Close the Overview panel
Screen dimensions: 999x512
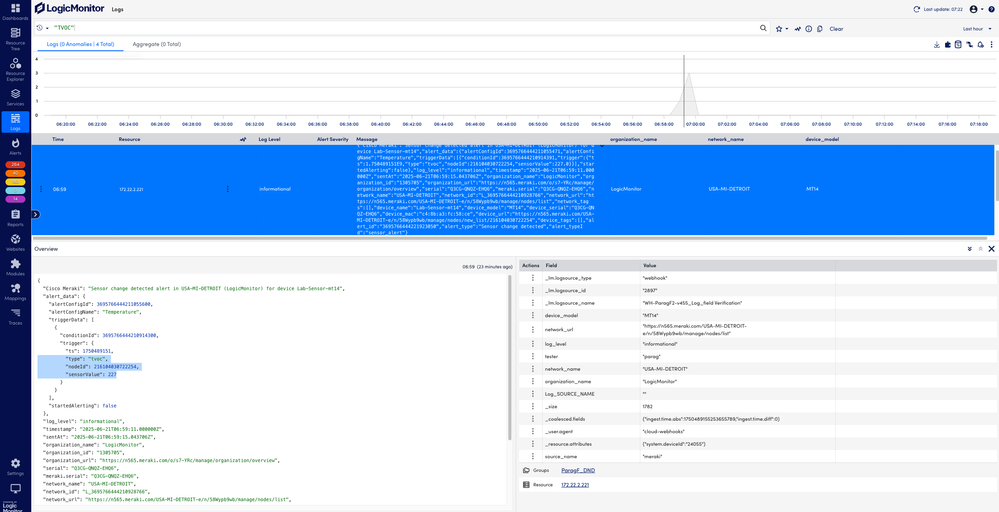pos(991,249)
